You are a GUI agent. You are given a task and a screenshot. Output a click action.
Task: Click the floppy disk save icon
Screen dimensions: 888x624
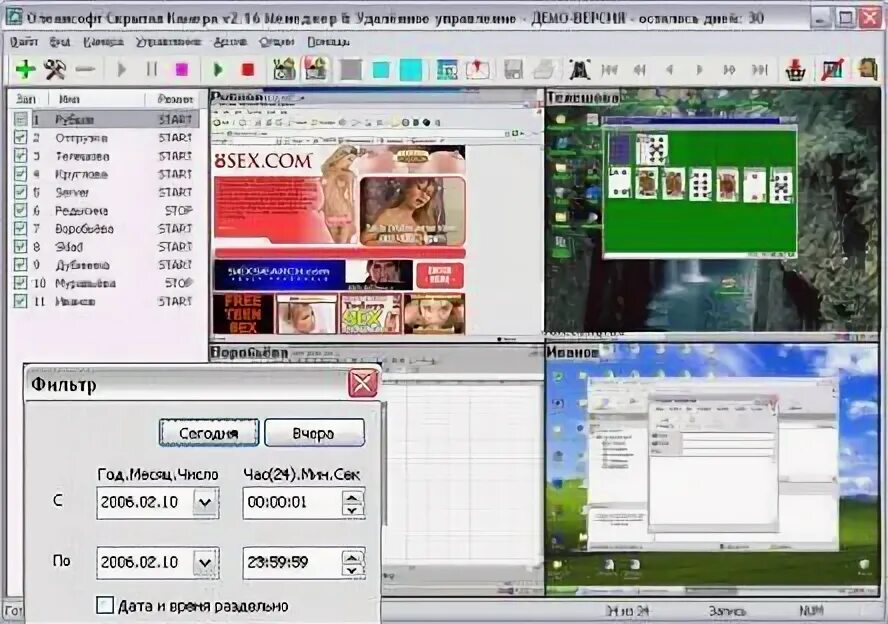click(x=513, y=70)
